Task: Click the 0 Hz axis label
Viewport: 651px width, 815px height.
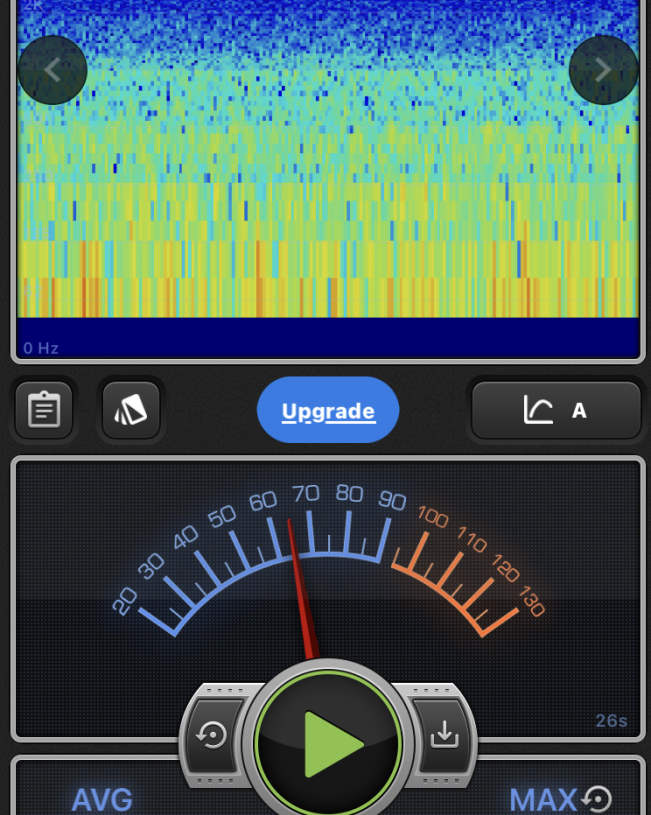Action: [41, 348]
